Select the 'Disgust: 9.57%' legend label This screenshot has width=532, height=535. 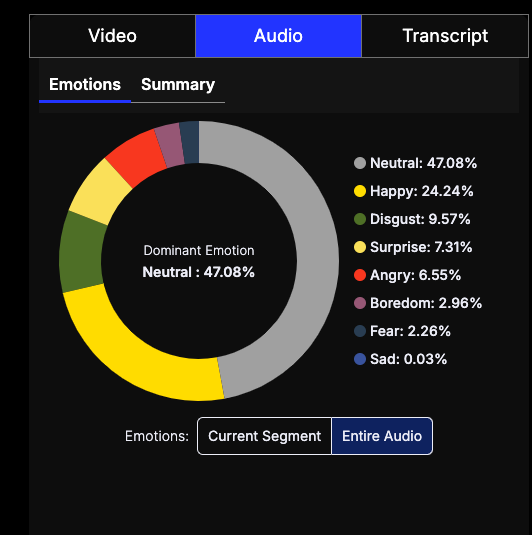pos(420,219)
